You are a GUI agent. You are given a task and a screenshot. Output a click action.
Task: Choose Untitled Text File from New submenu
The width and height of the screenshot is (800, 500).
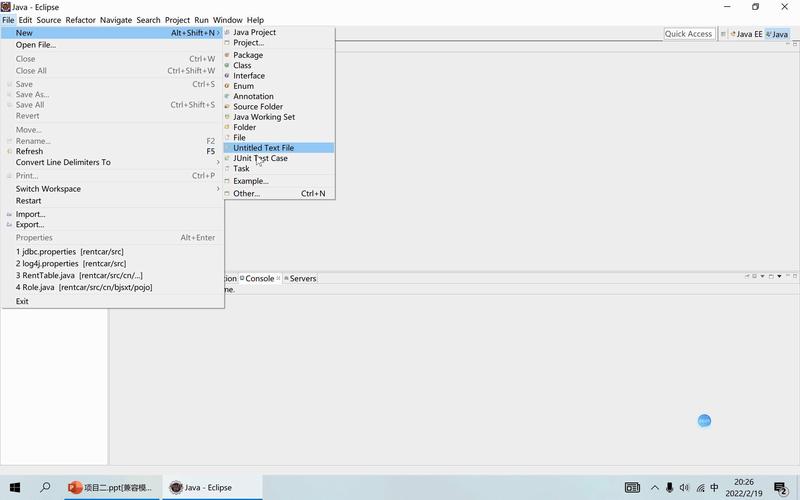click(x=264, y=148)
